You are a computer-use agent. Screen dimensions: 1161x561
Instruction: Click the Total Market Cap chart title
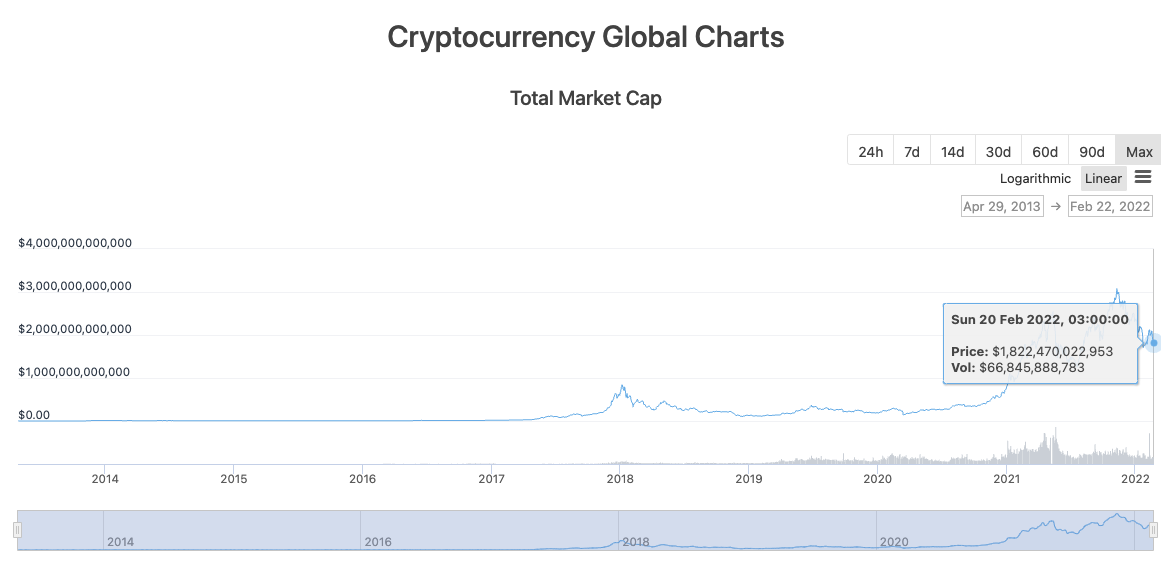click(585, 98)
